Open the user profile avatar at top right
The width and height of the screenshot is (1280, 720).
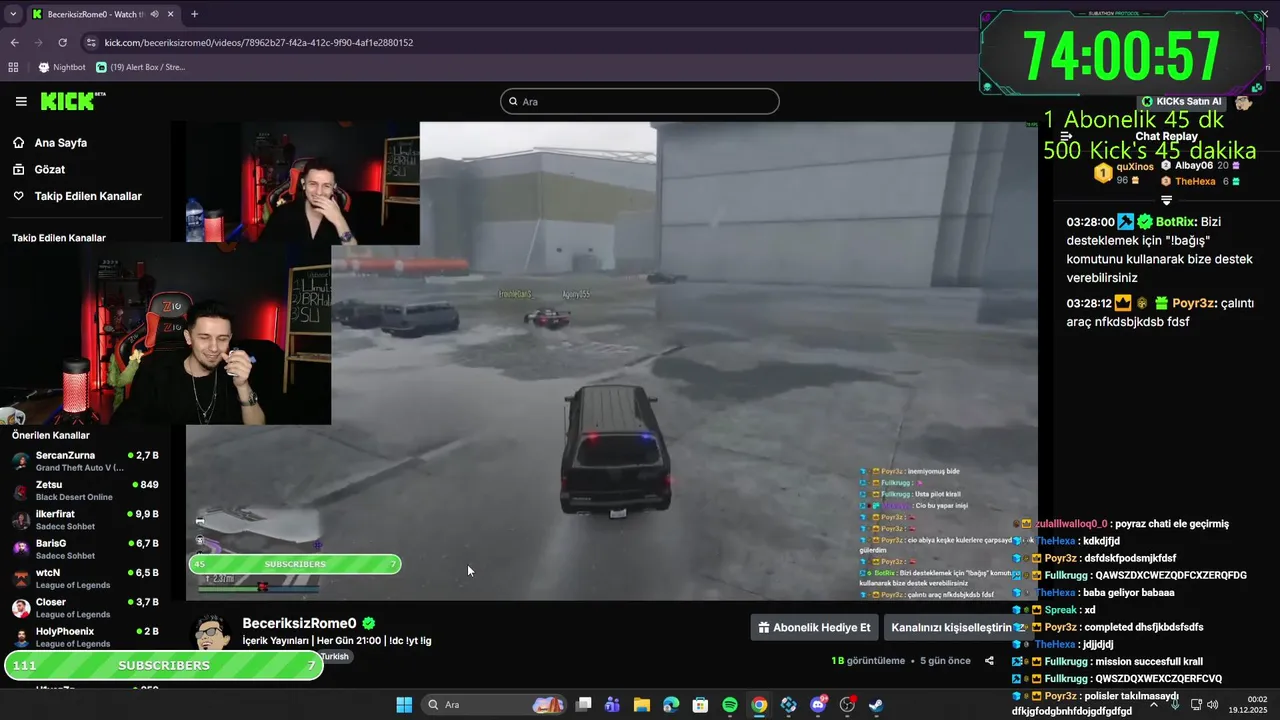(1243, 101)
